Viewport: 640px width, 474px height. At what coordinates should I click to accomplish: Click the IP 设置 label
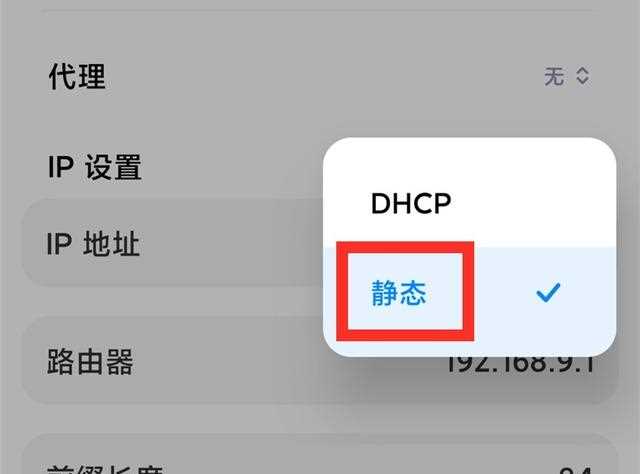95,167
